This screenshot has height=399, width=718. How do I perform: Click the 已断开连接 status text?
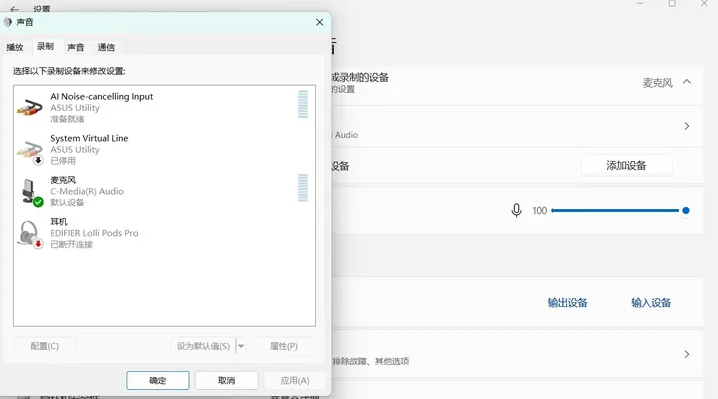click(71, 244)
